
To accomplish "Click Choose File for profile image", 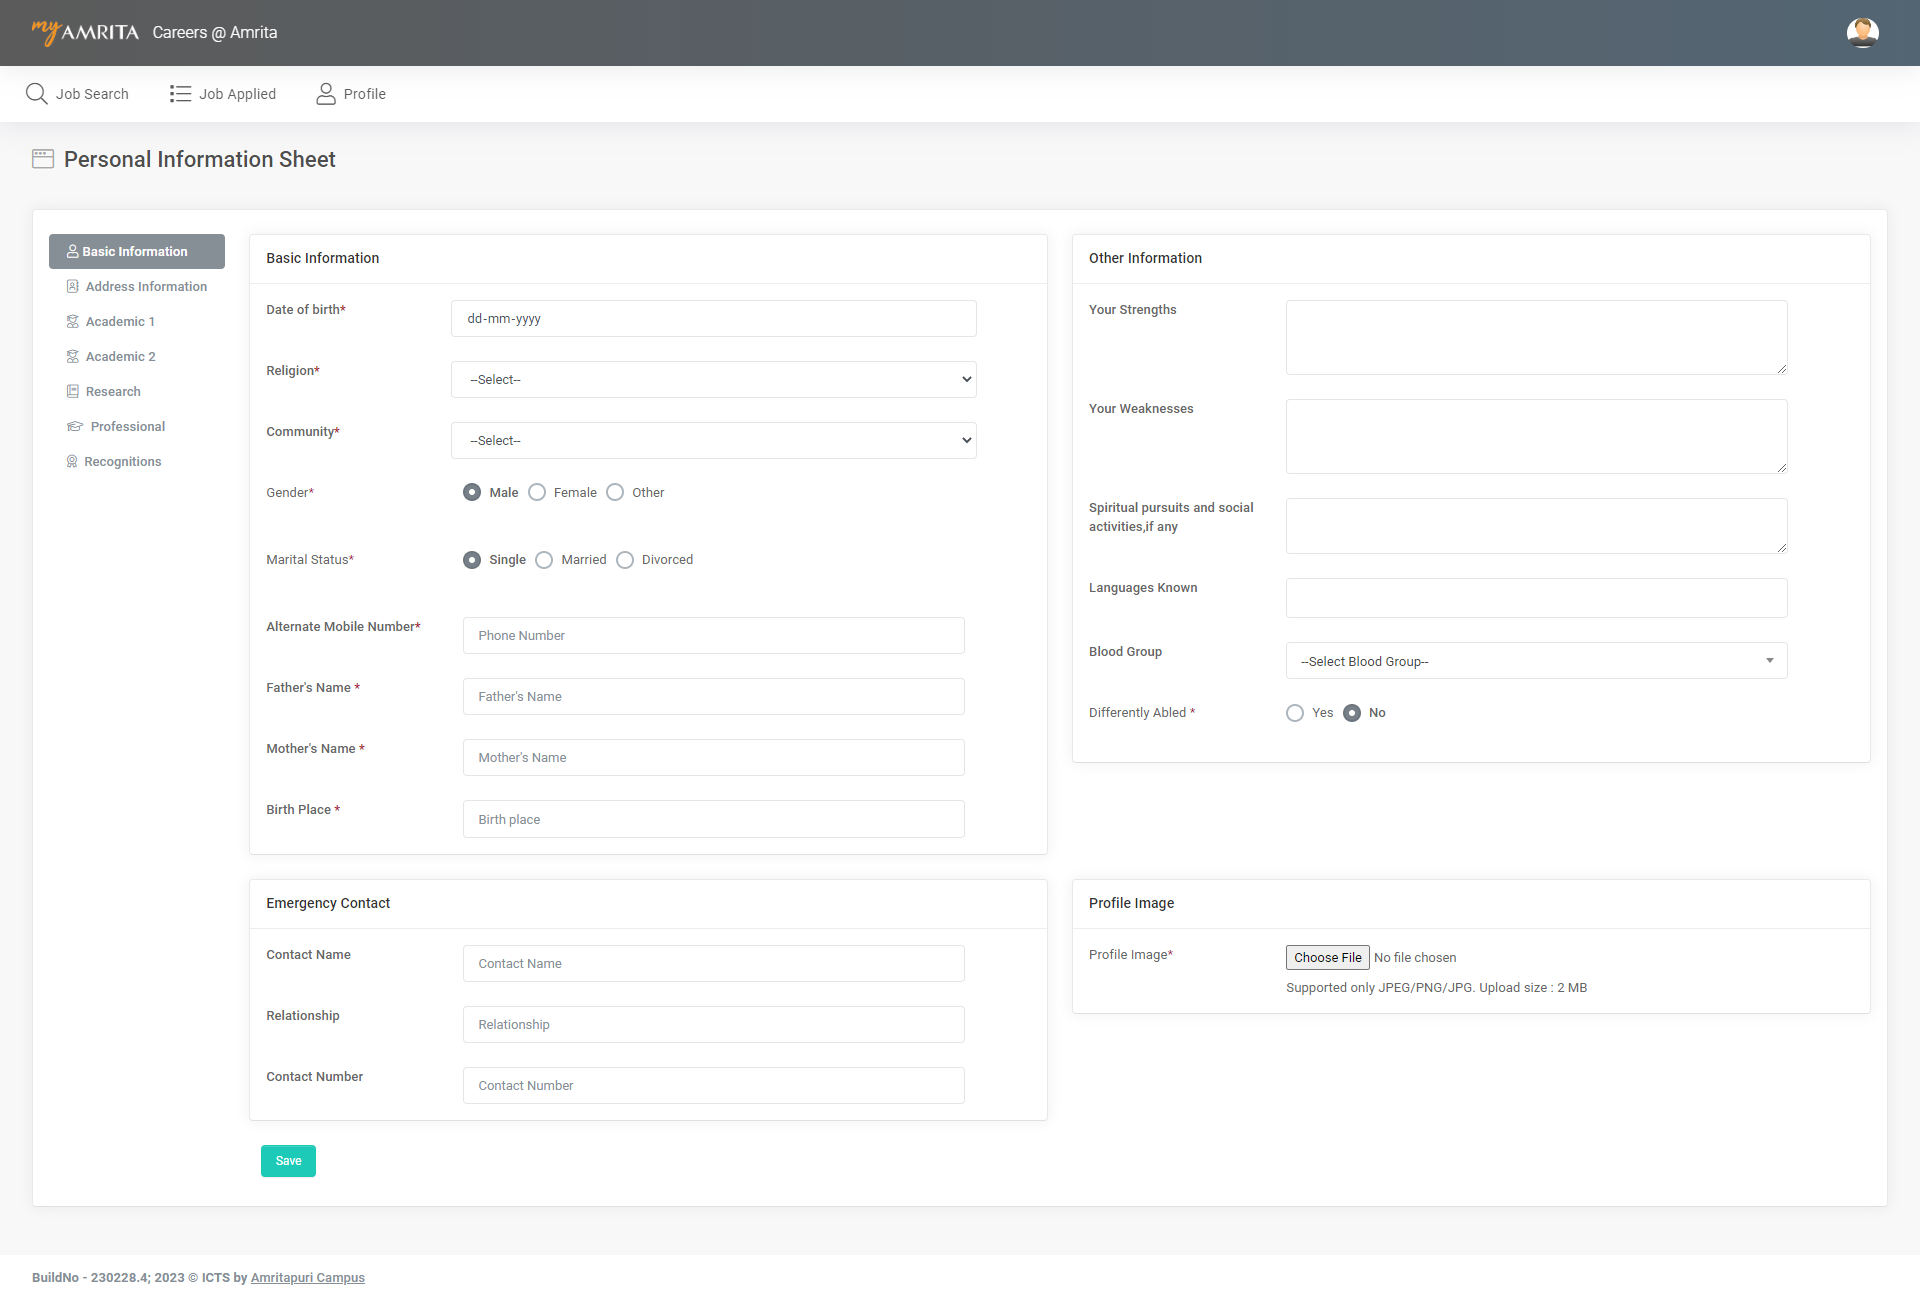I will (x=1327, y=958).
